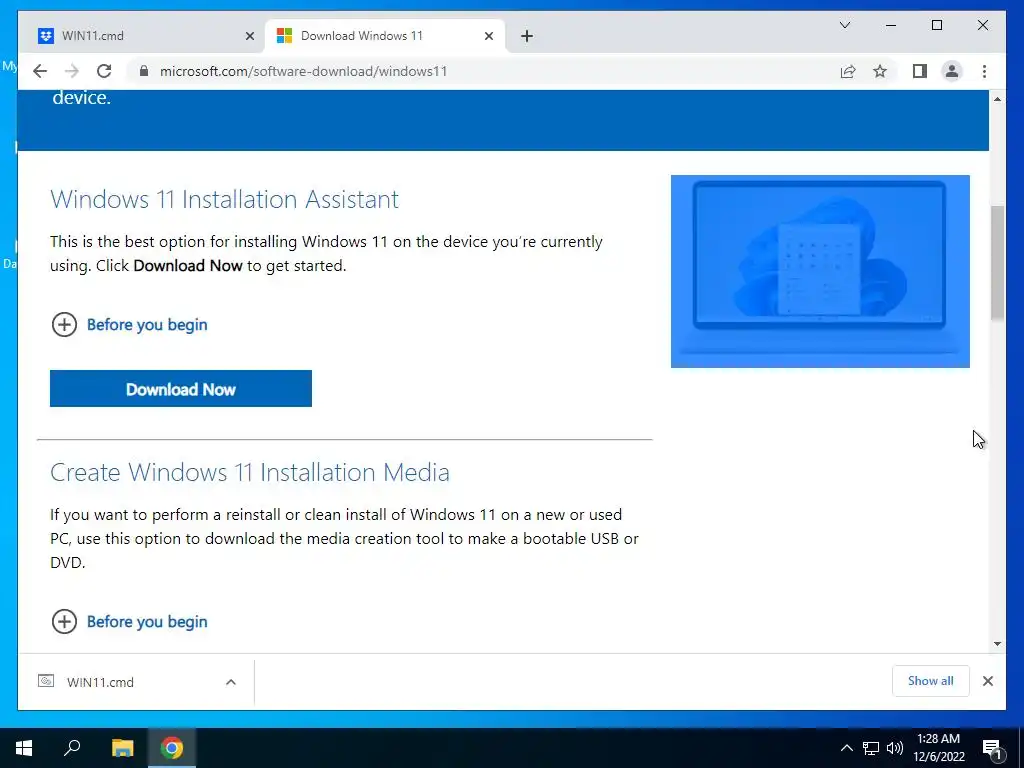Open File Explorer from the taskbar
The height and width of the screenshot is (768, 1024).
(x=122, y=748)
